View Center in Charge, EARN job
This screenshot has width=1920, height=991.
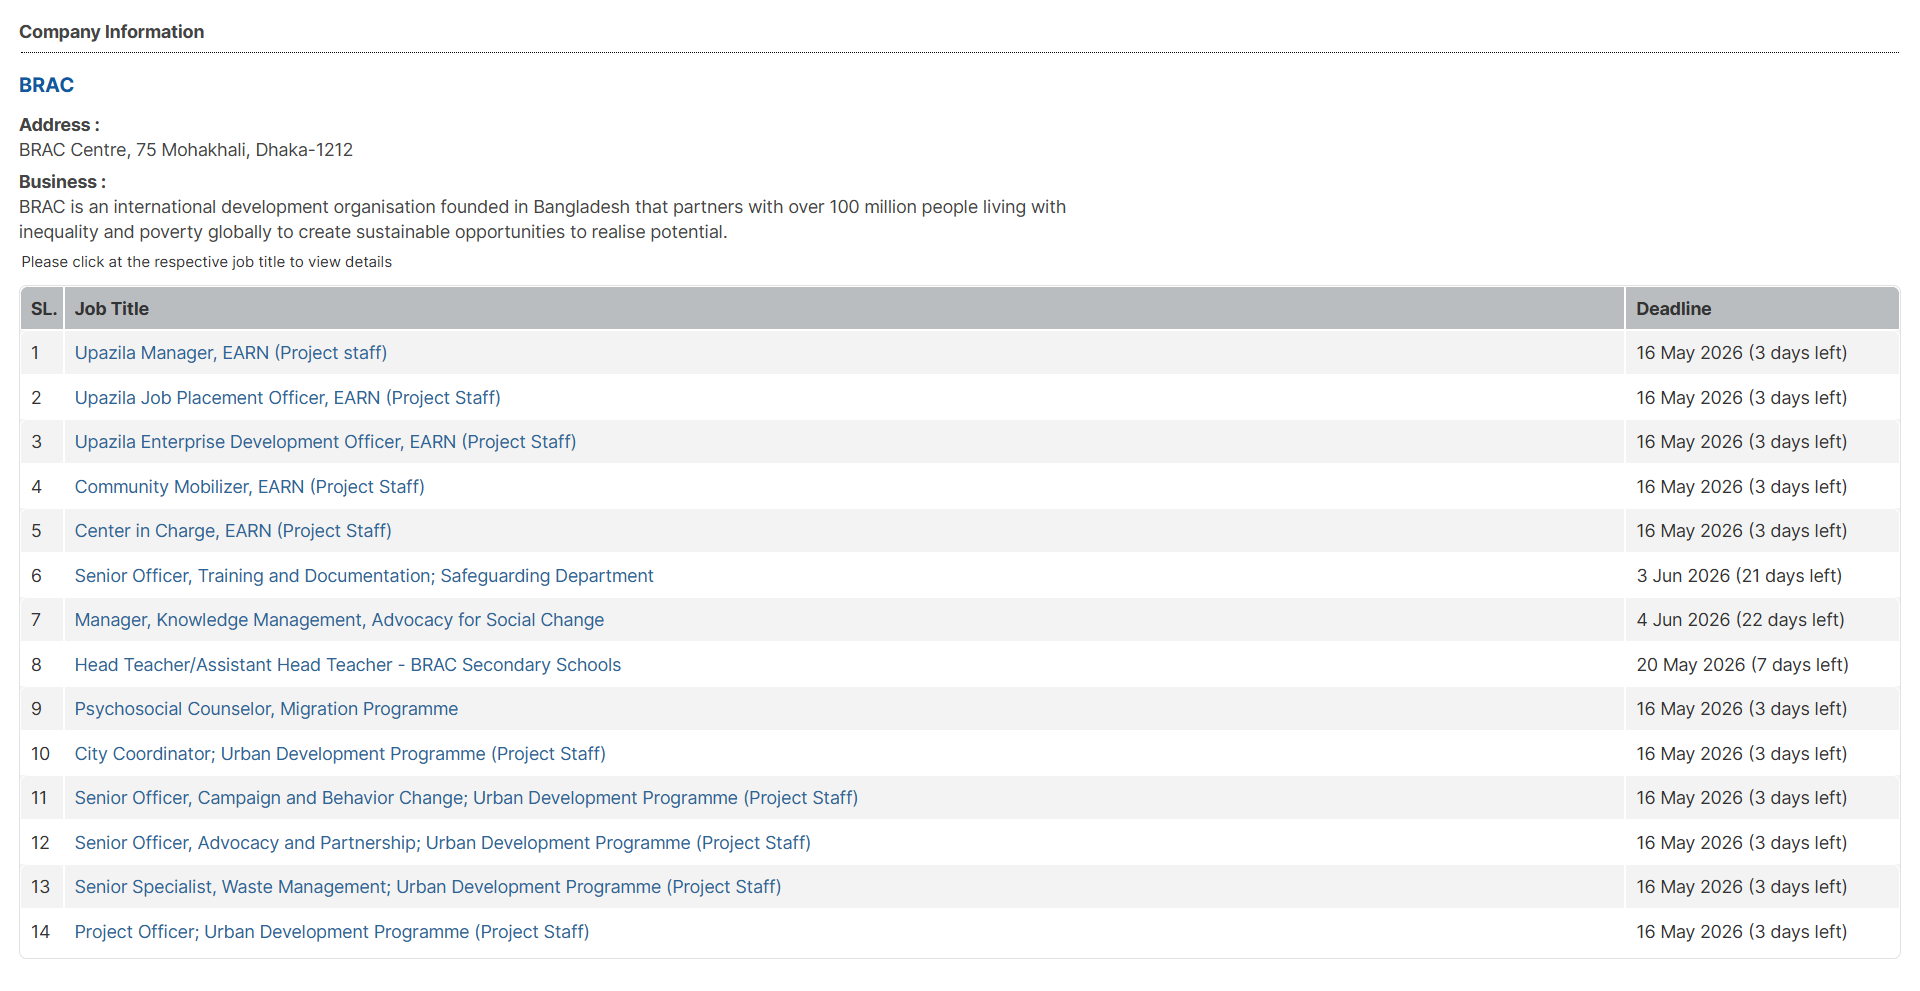tap(233, 531)
